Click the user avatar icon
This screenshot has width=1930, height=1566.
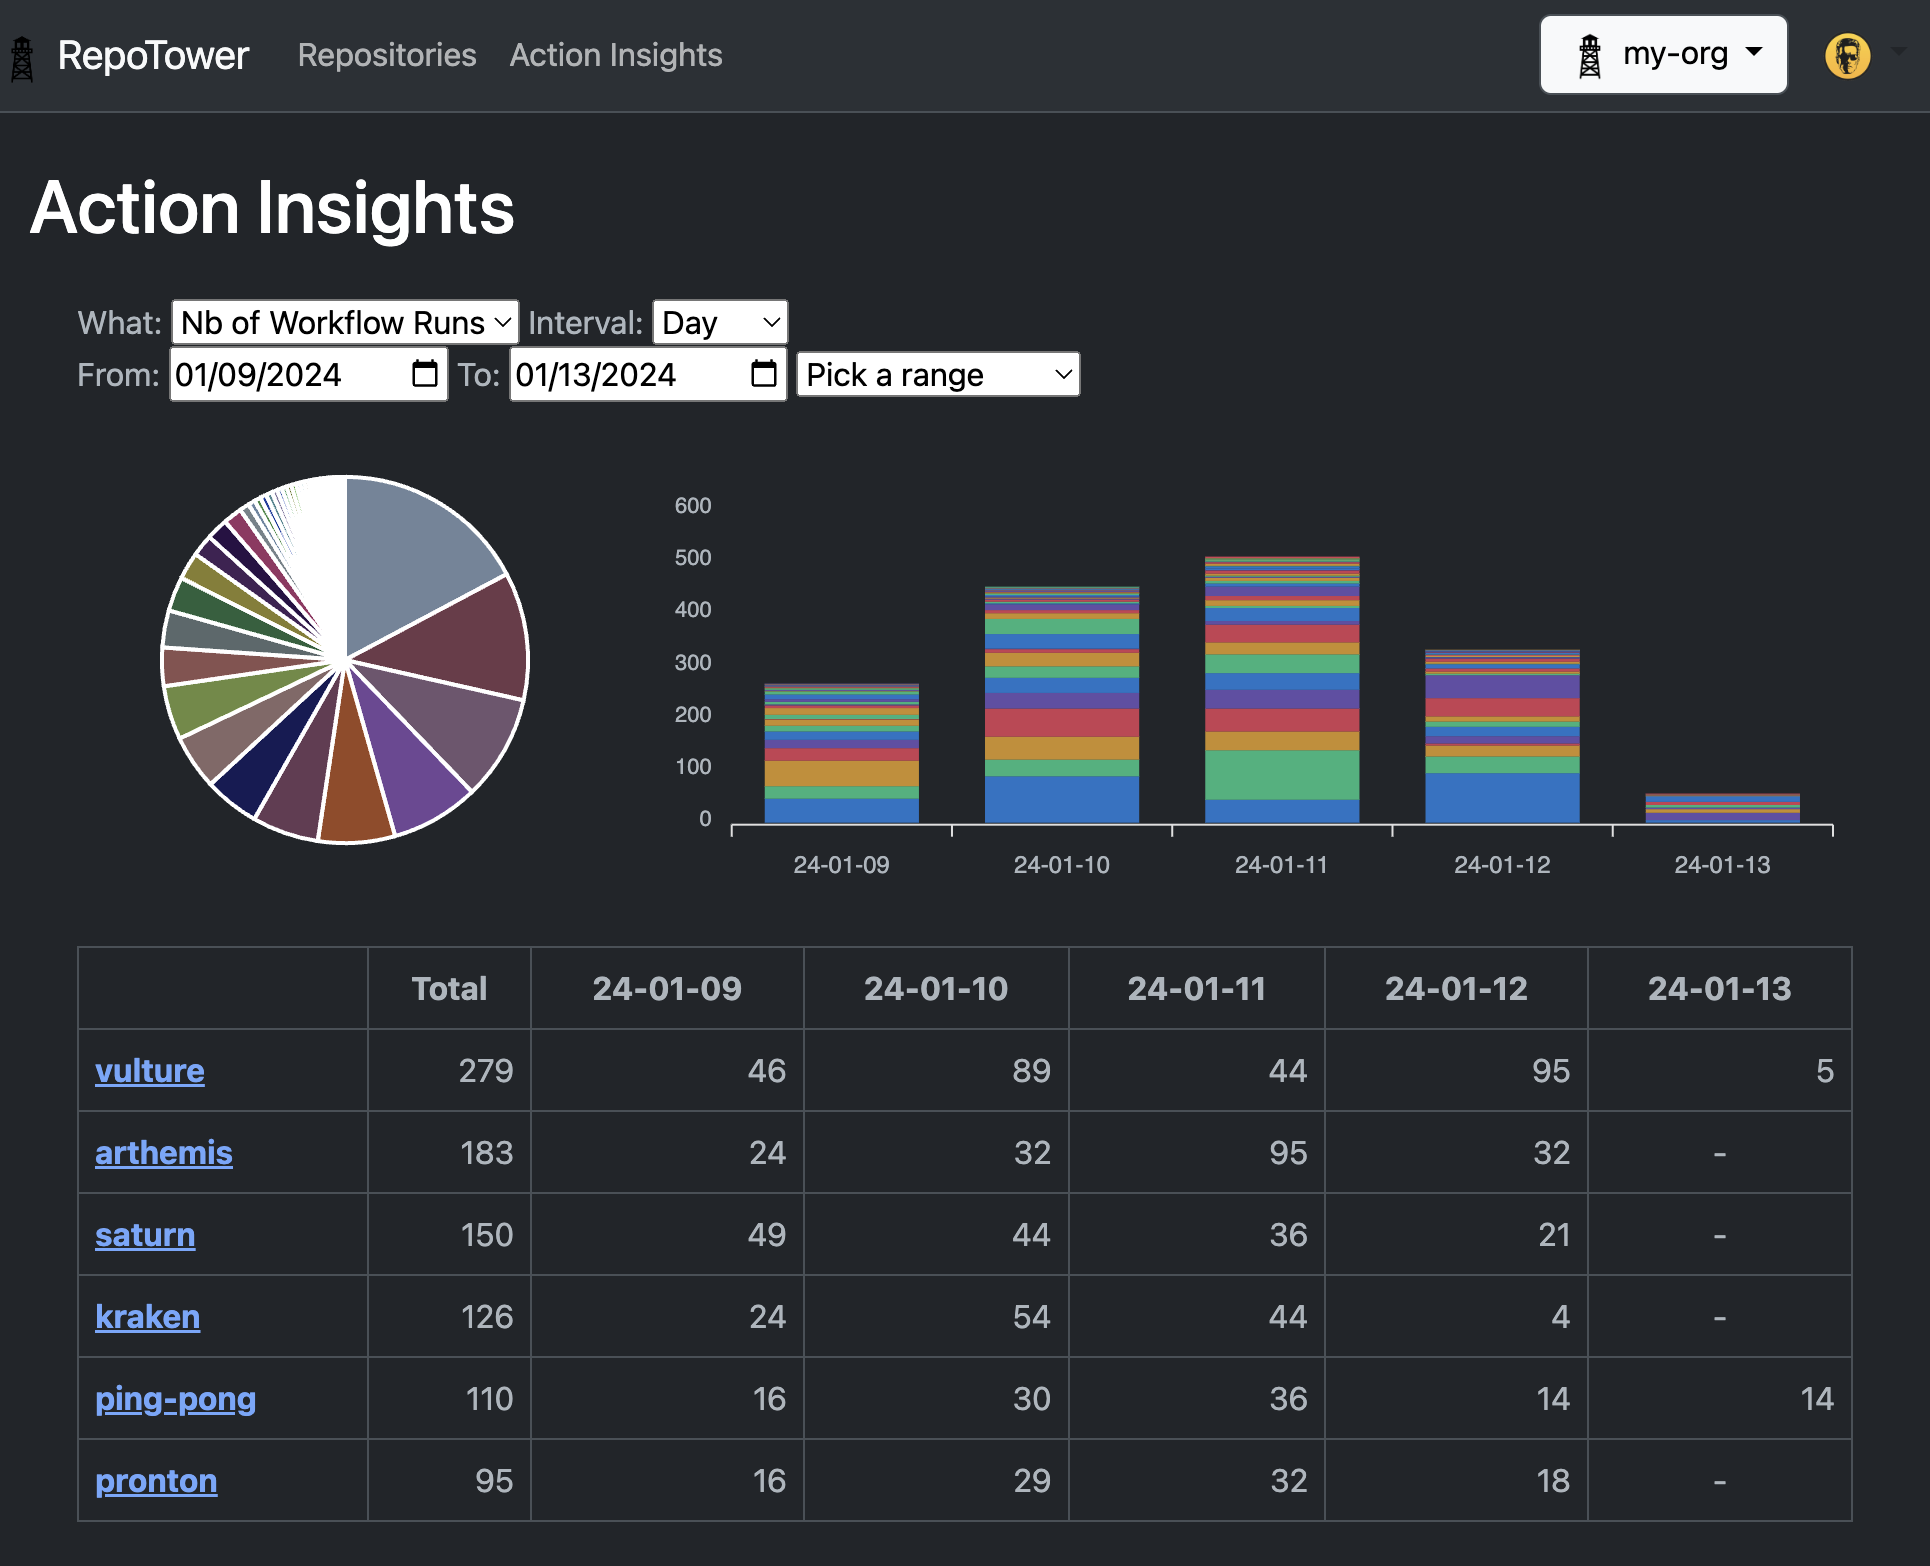(1847, 56)
